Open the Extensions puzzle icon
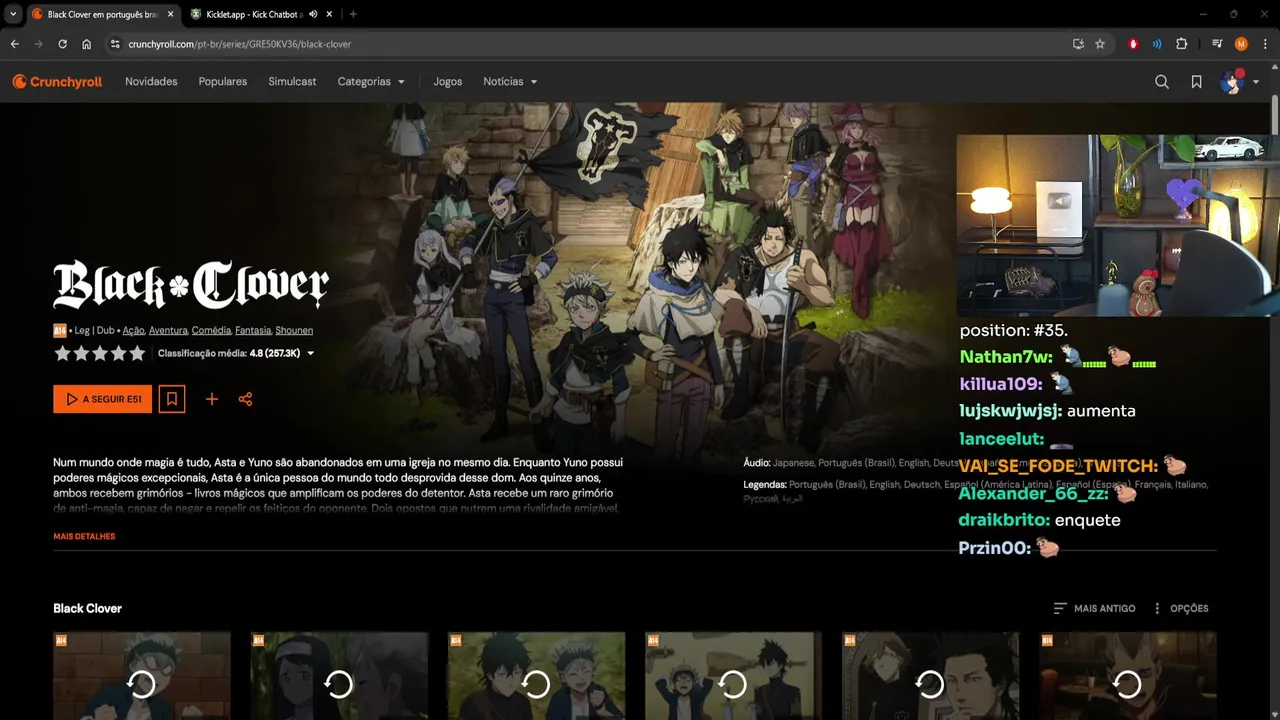Viewport: 1280px width, 720px height. click(1182, 44)
